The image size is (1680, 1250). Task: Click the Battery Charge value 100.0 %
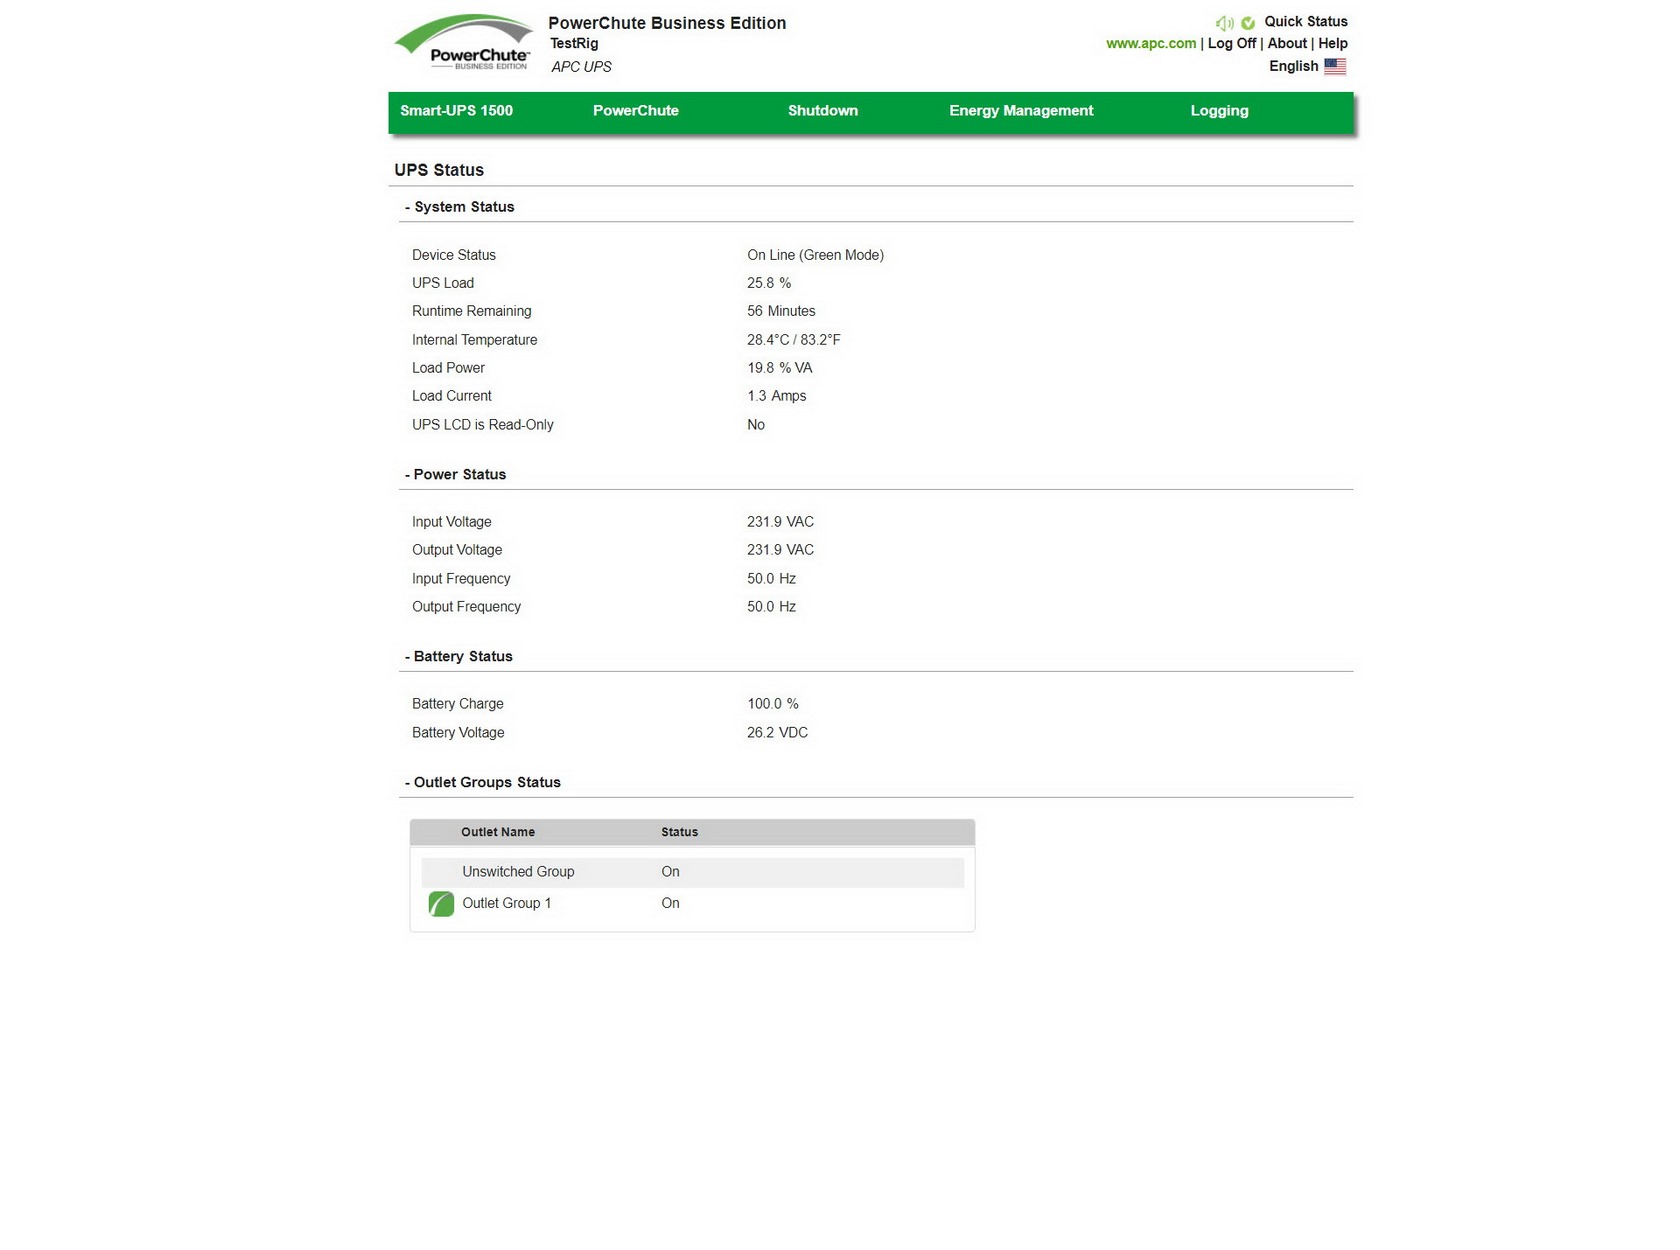tap(772, 704)
